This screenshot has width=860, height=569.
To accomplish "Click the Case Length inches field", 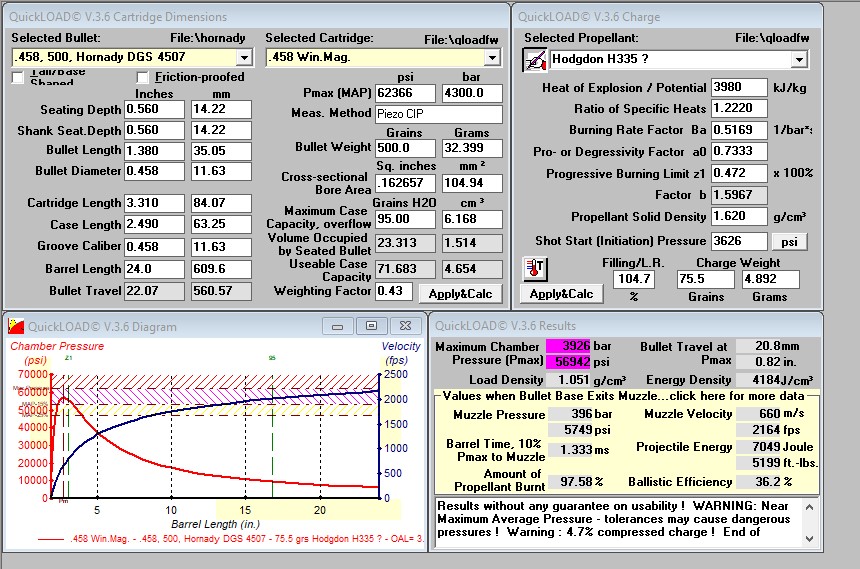I will 154,224.
